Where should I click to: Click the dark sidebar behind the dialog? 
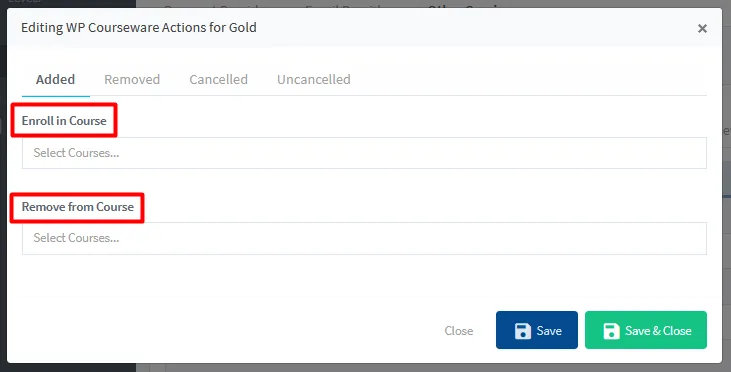click(x=70, y=367)
